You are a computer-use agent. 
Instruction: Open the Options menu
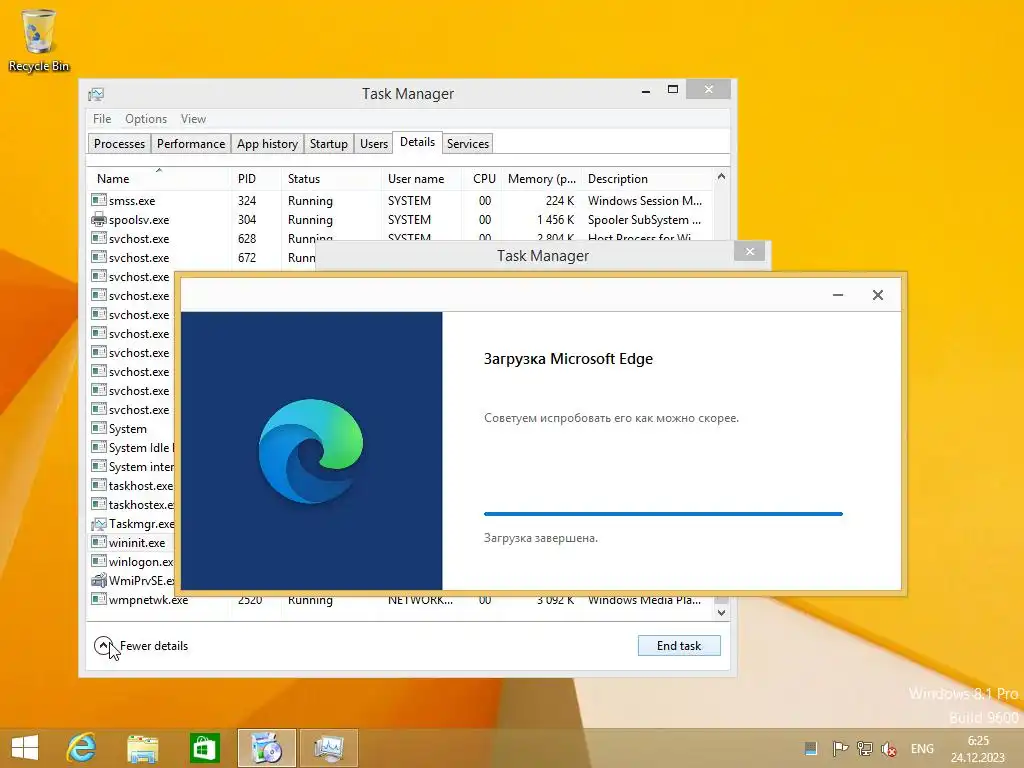[x=146, y=119]
